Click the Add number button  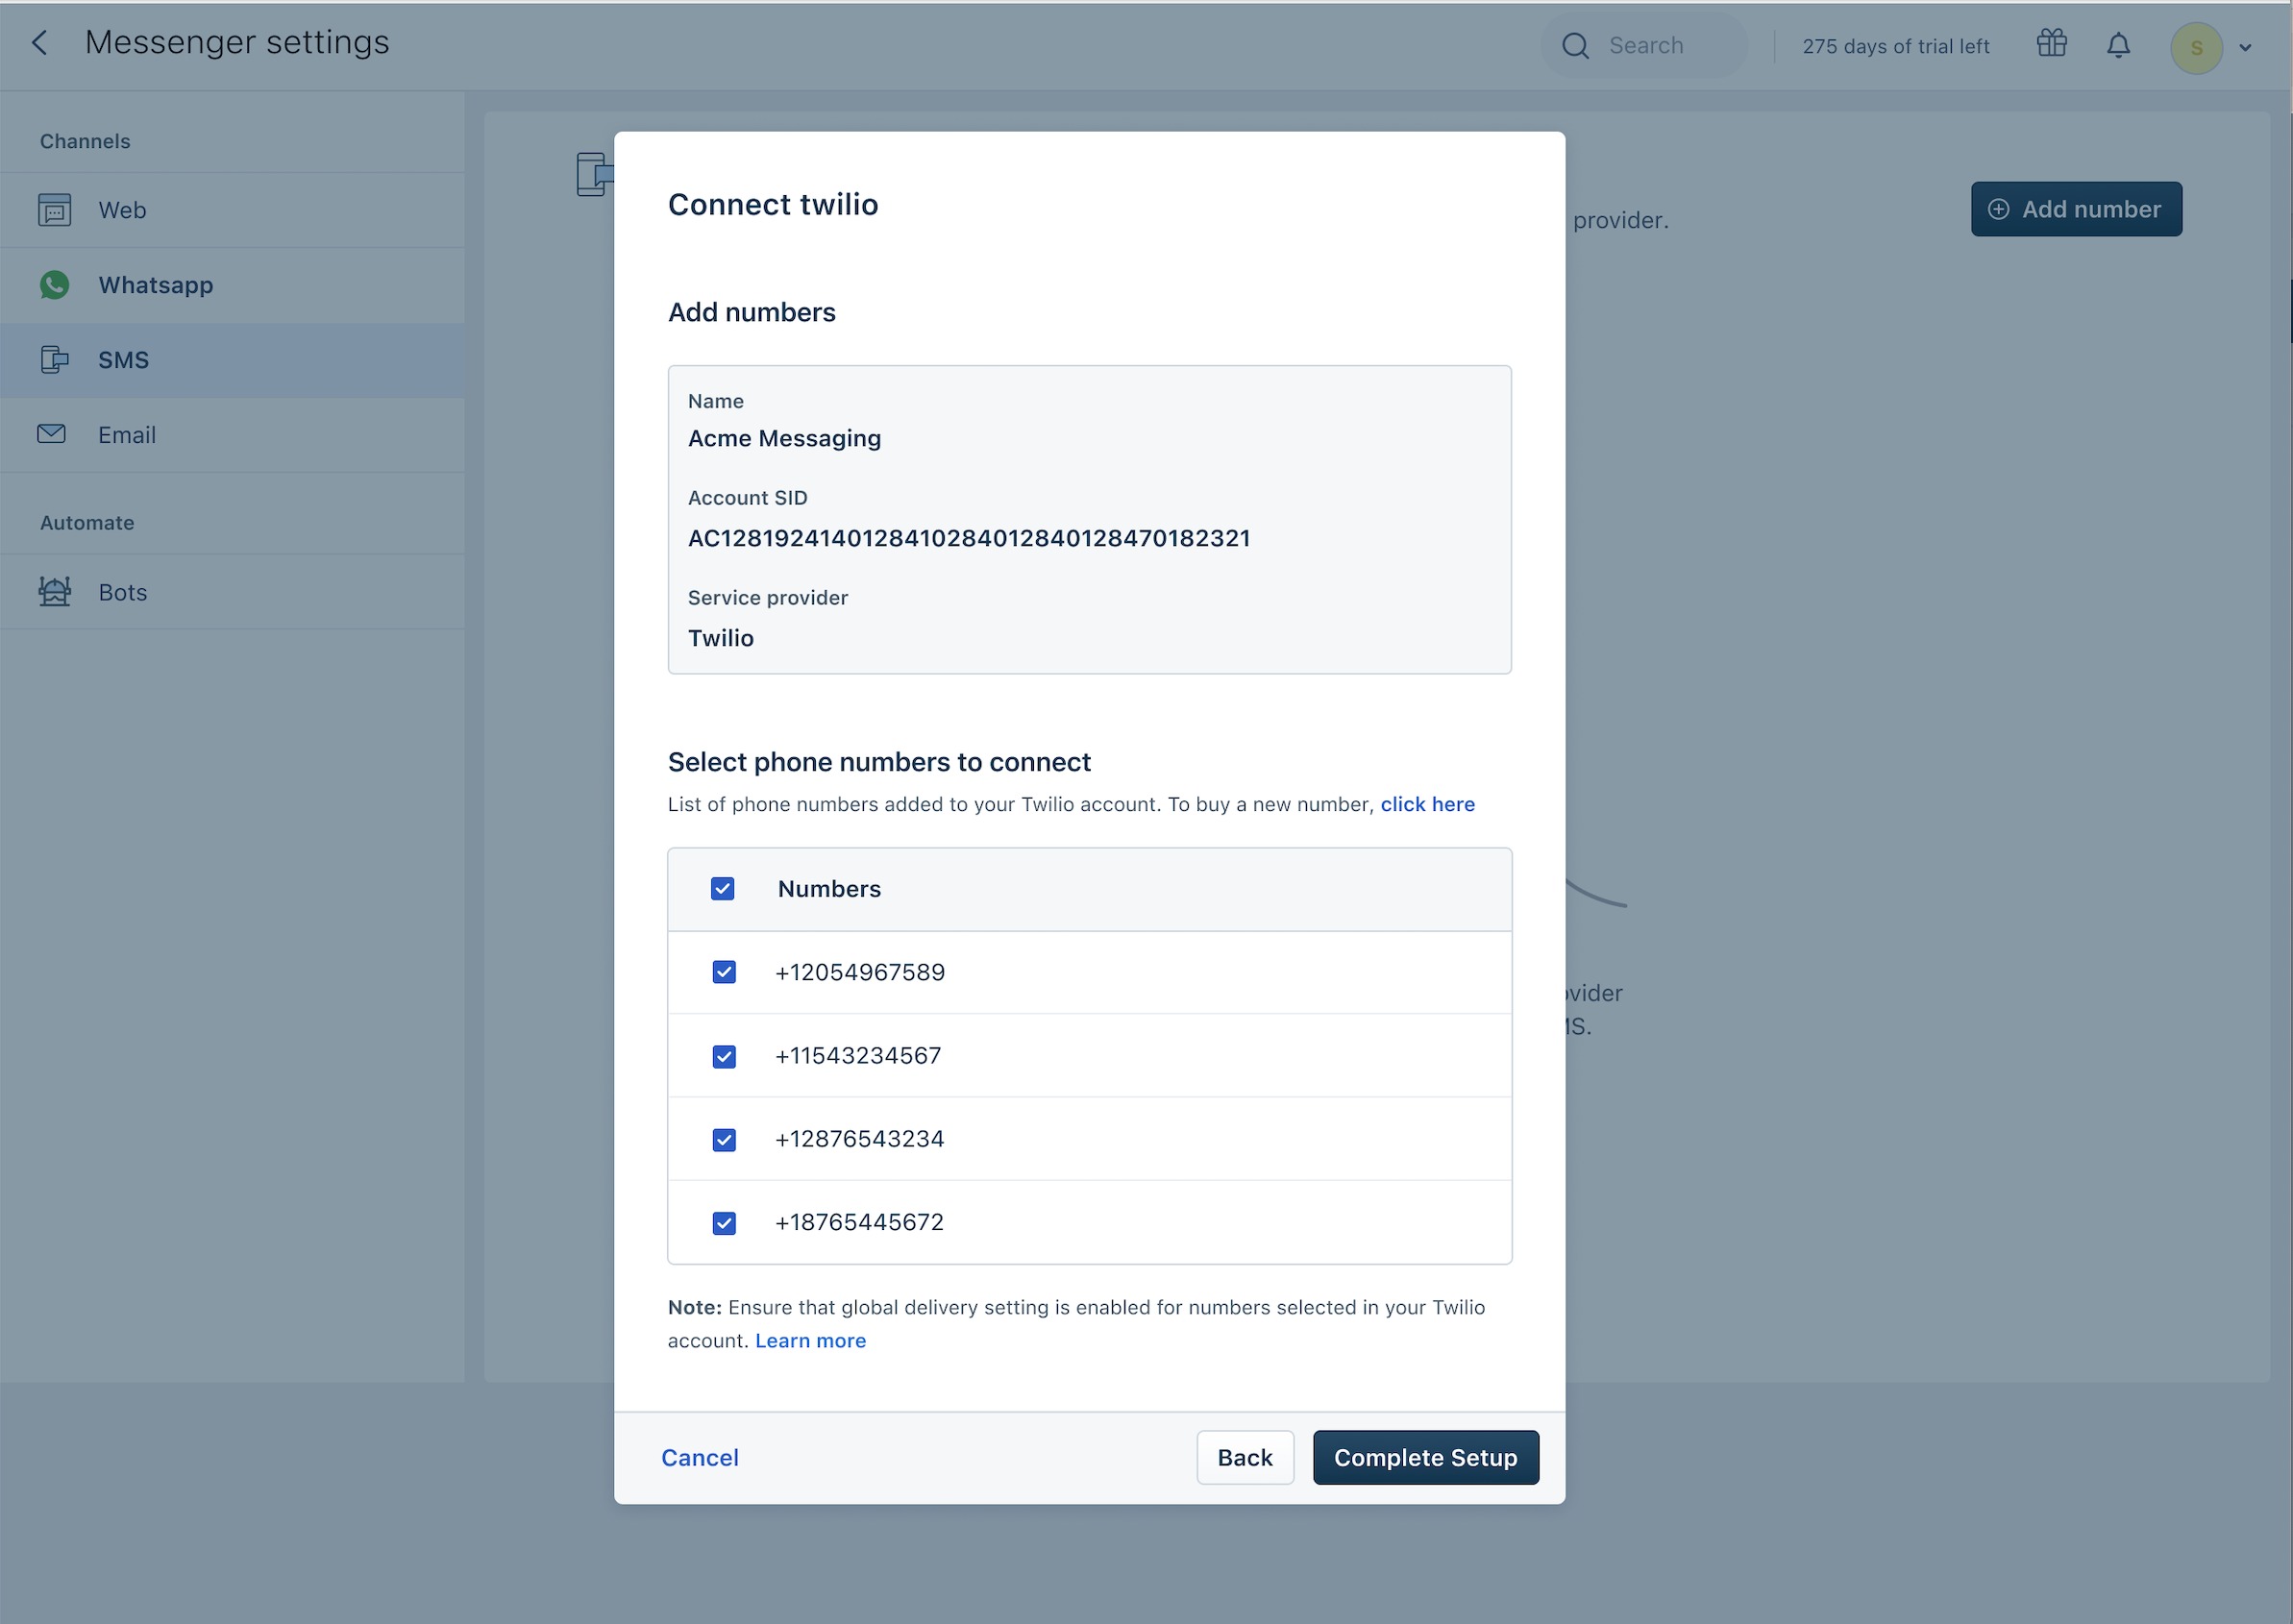2076,209
